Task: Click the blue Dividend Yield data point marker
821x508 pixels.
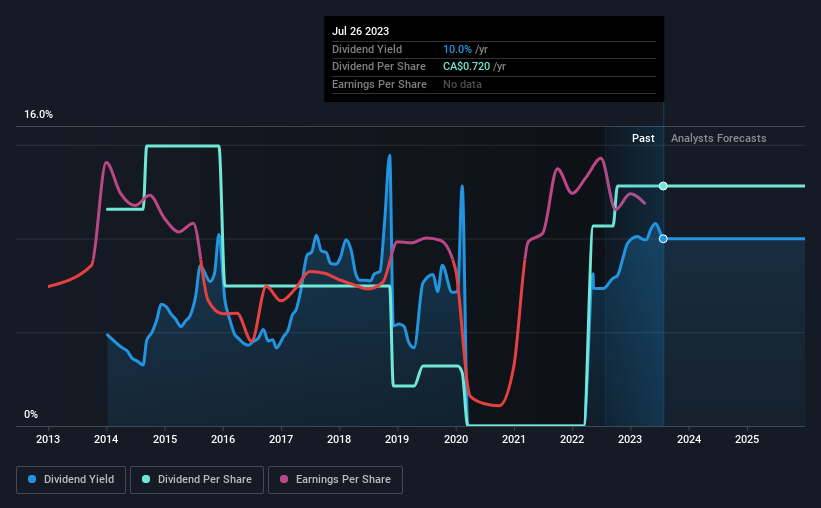Action: click(x=663, y=239)
